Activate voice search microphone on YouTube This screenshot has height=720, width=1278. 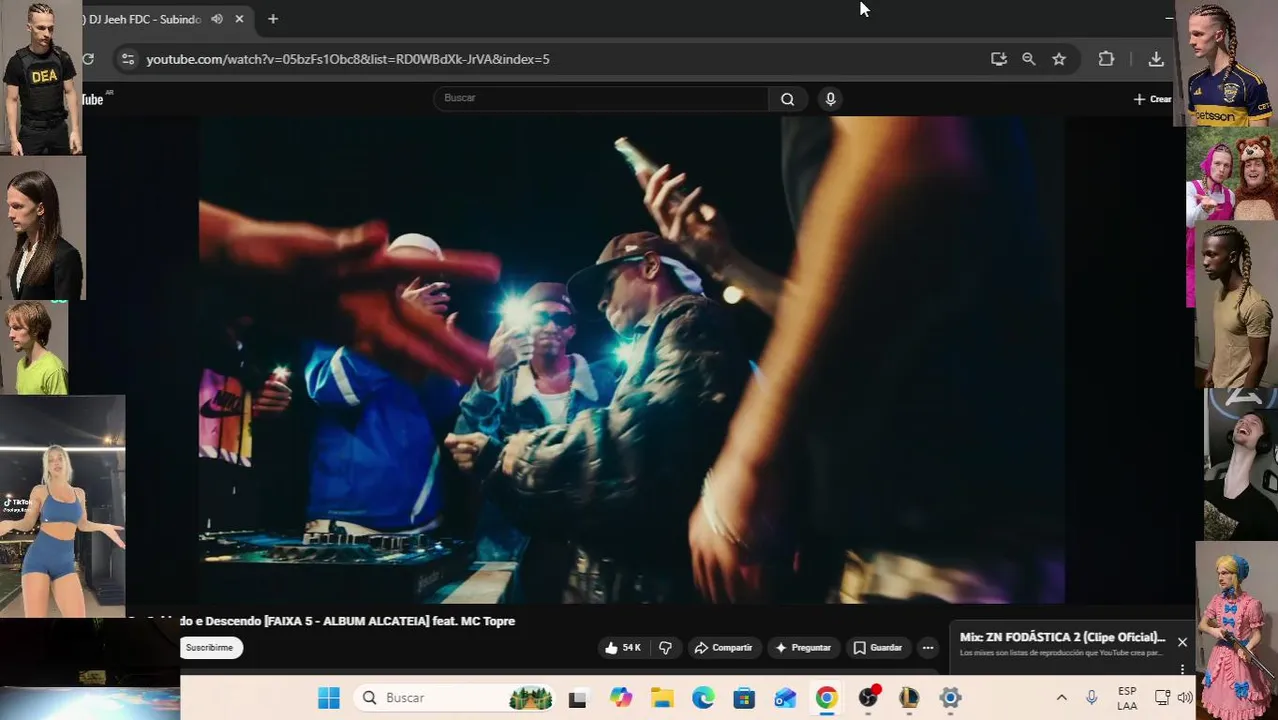[830, 98]
